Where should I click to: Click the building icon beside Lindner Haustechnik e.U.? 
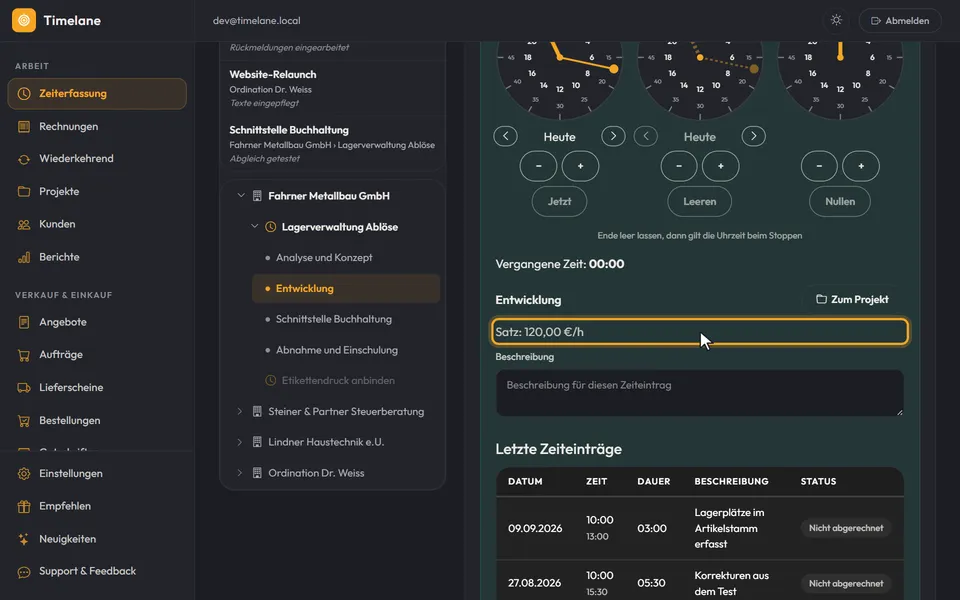tap(257, 442)
